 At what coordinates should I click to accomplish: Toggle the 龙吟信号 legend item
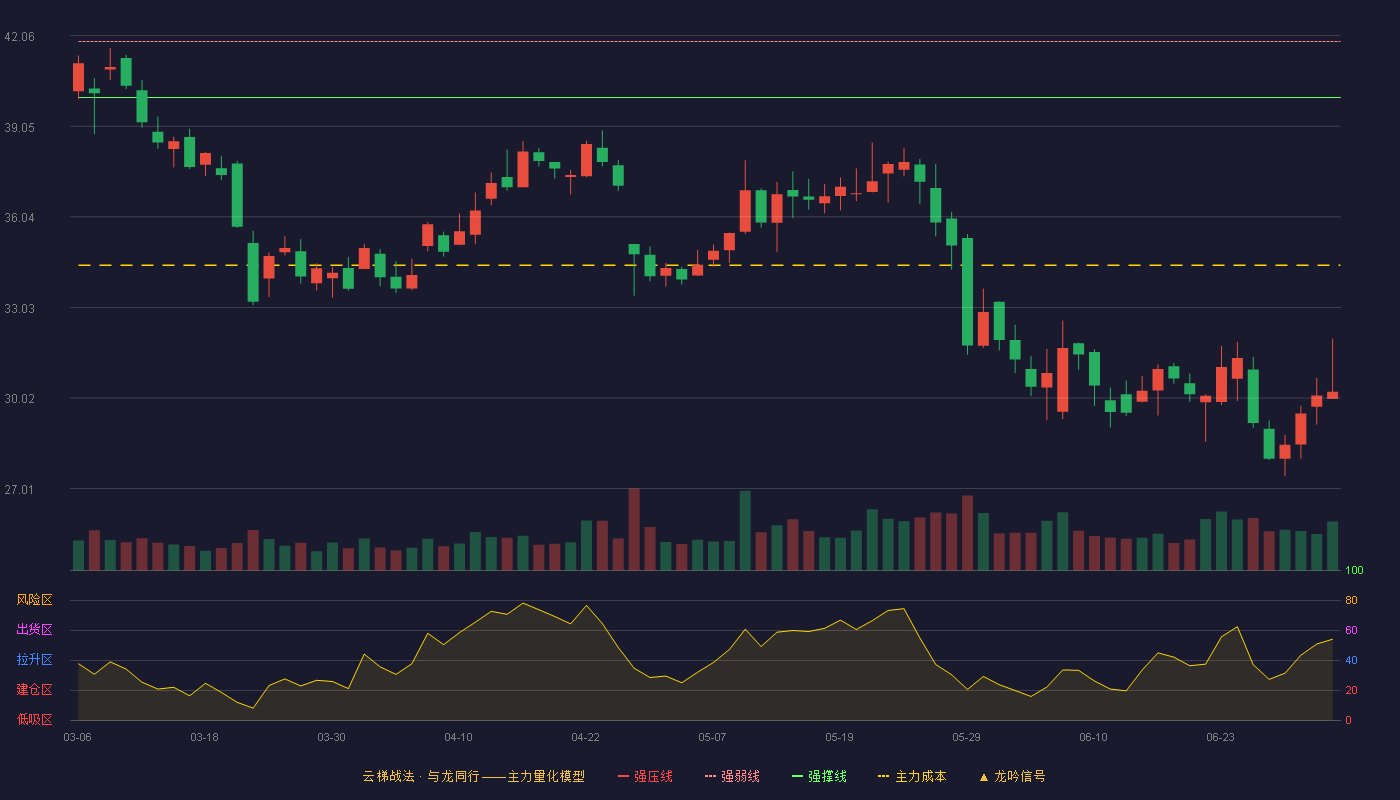(x=1012, y=776)
